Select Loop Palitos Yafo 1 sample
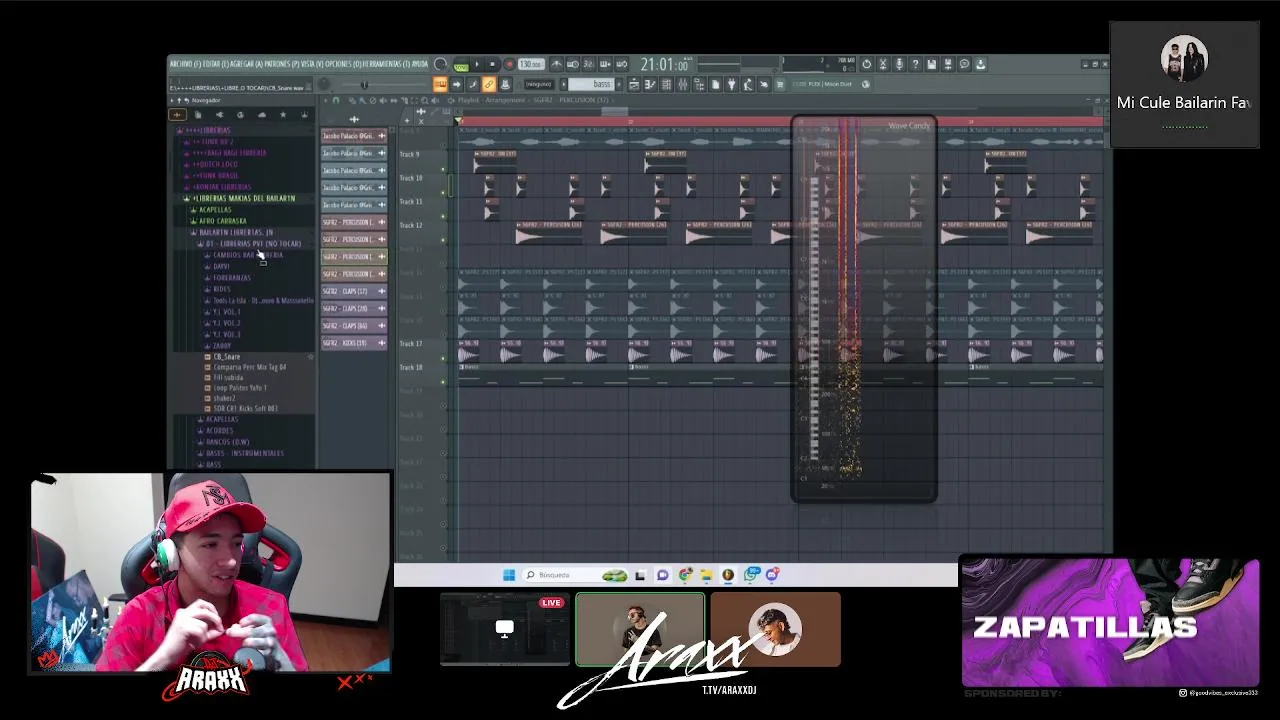Viewport: 1280px width, 720px height. (240, 388)
